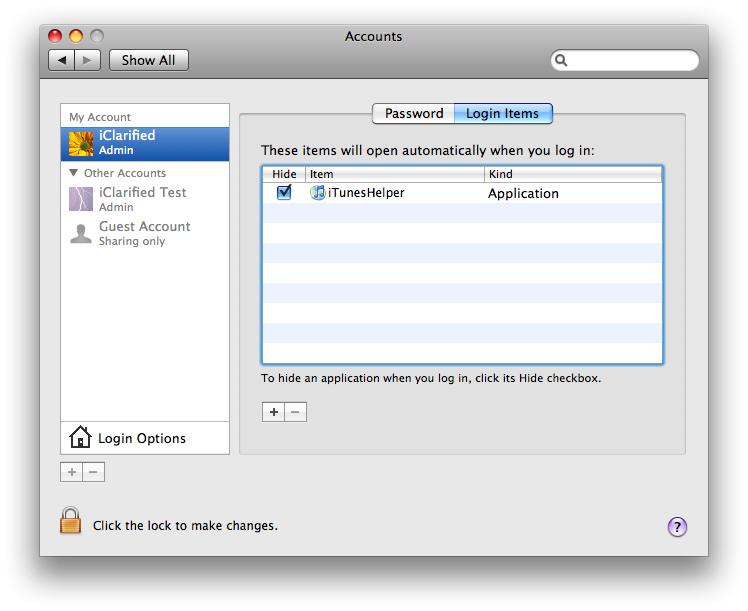Switch to the Password tab
The image size is (748, 611).
[413, 114]
